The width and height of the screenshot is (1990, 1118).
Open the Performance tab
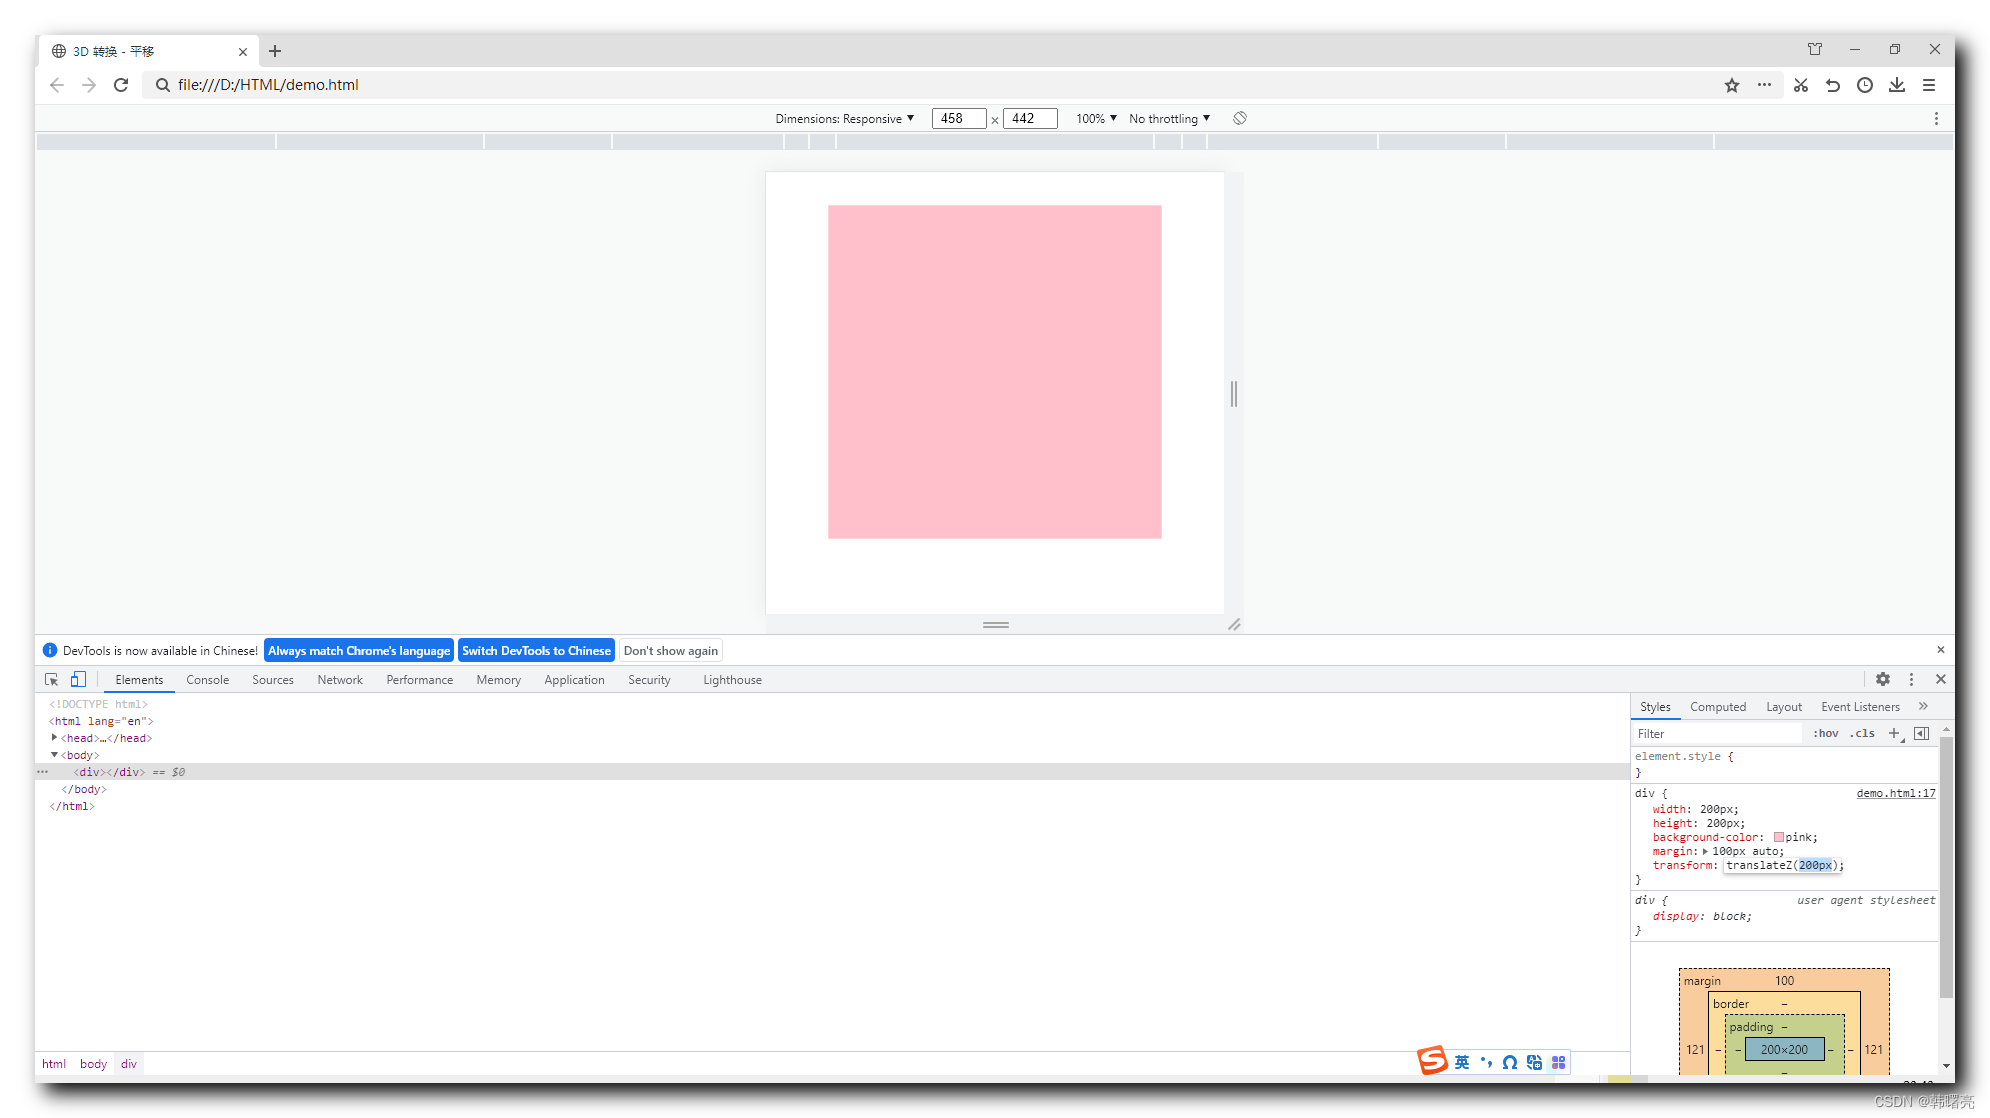coord(420,680)
